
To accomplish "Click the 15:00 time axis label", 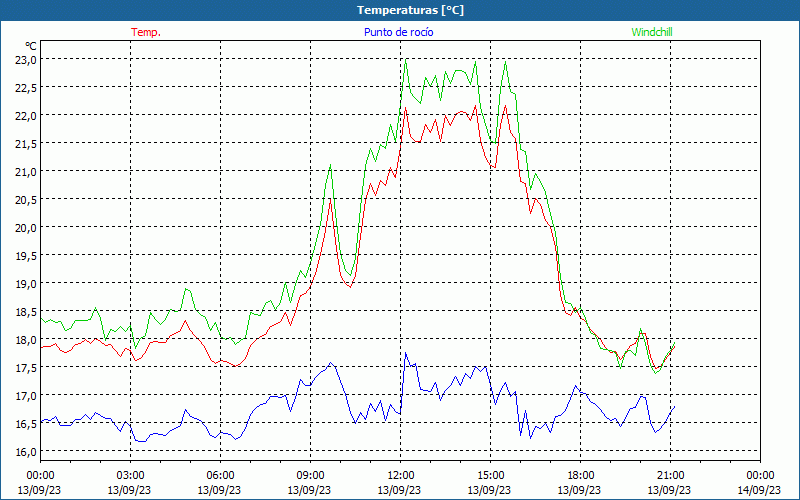I will point(490,476).
